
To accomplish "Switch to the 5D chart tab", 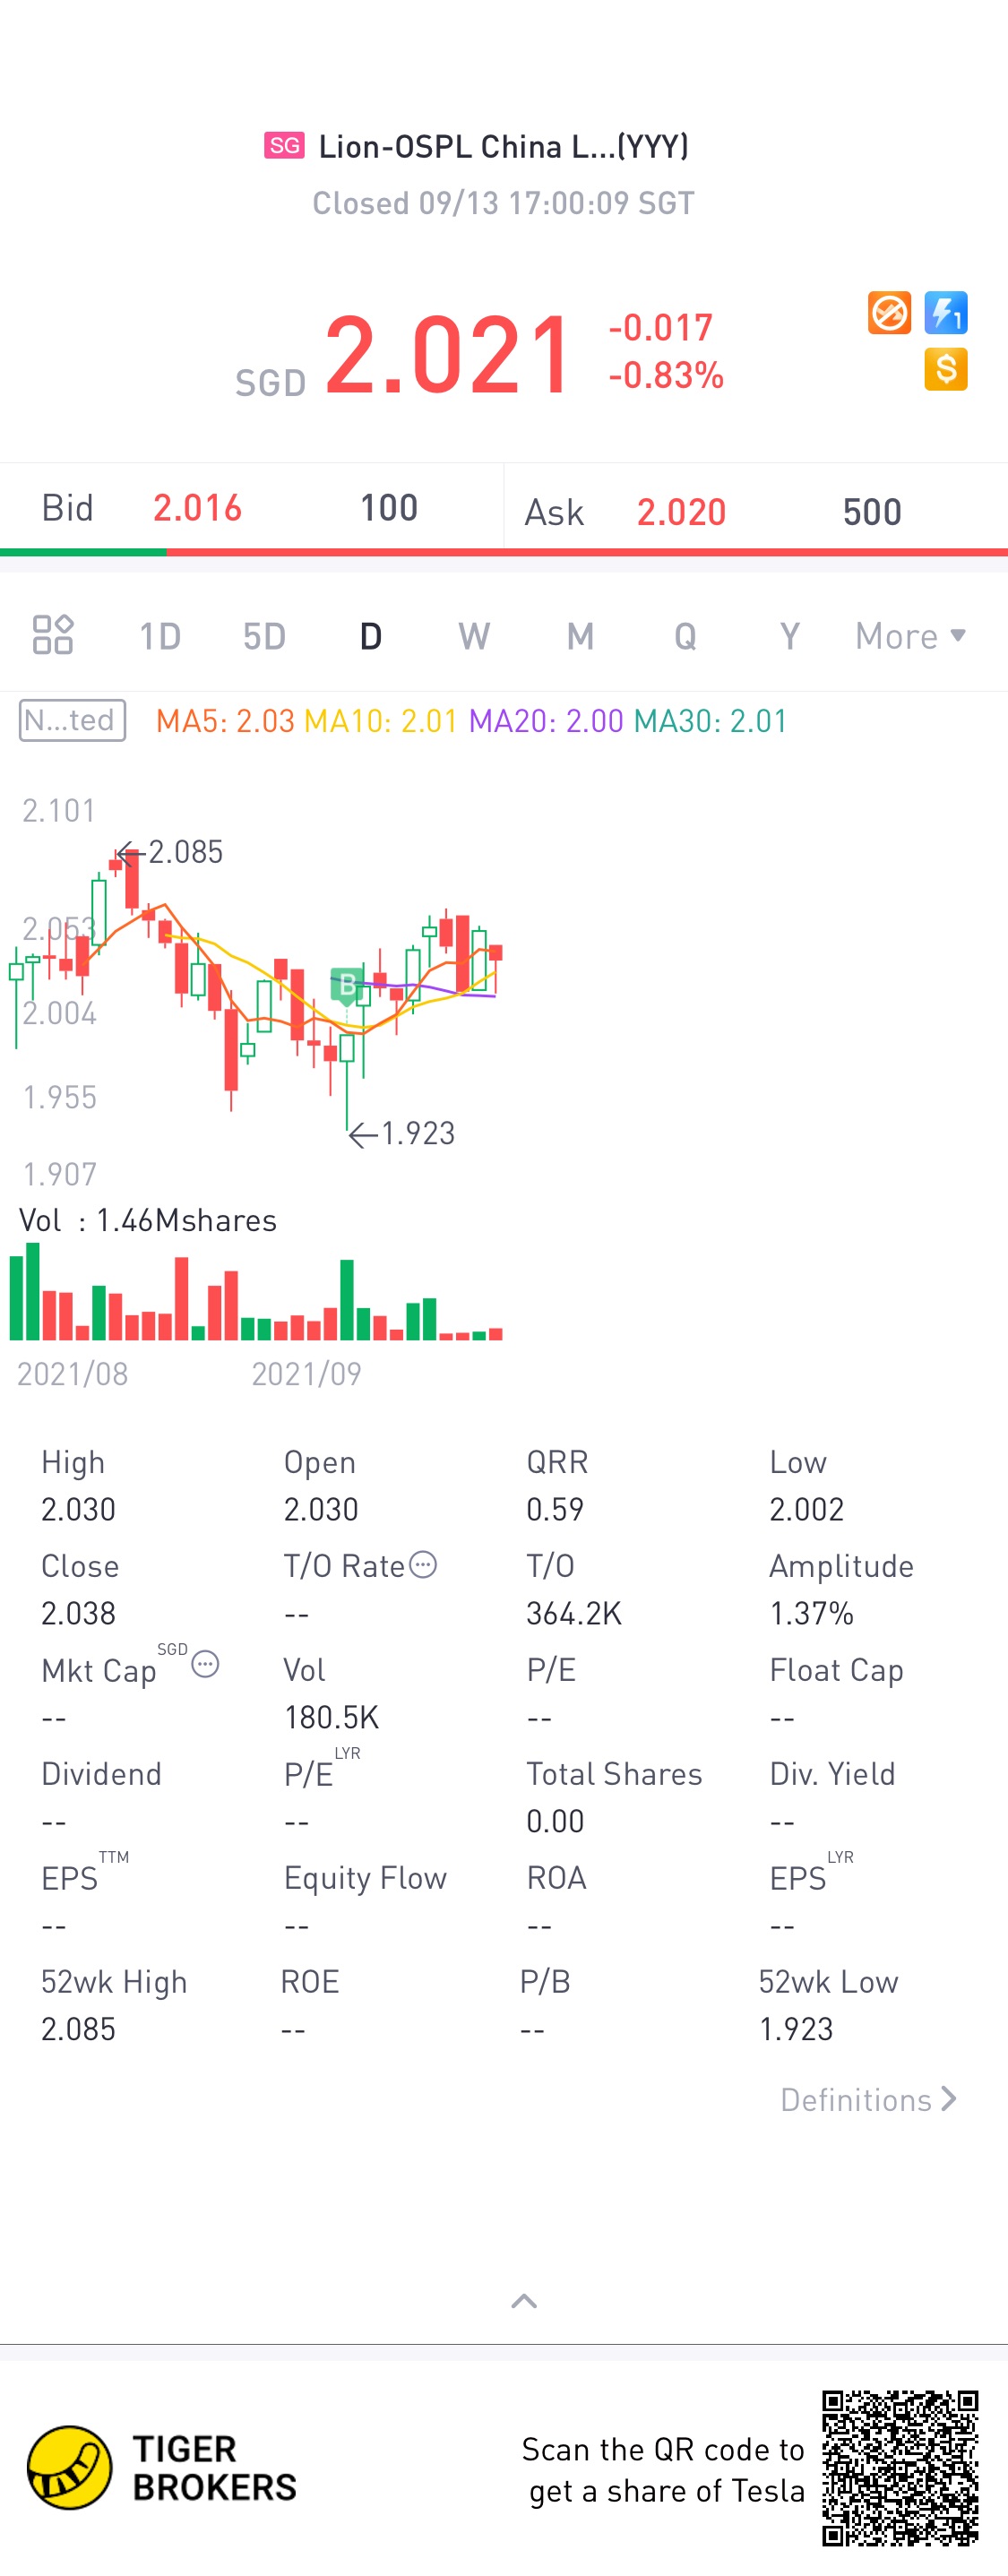I will point(265,636).
